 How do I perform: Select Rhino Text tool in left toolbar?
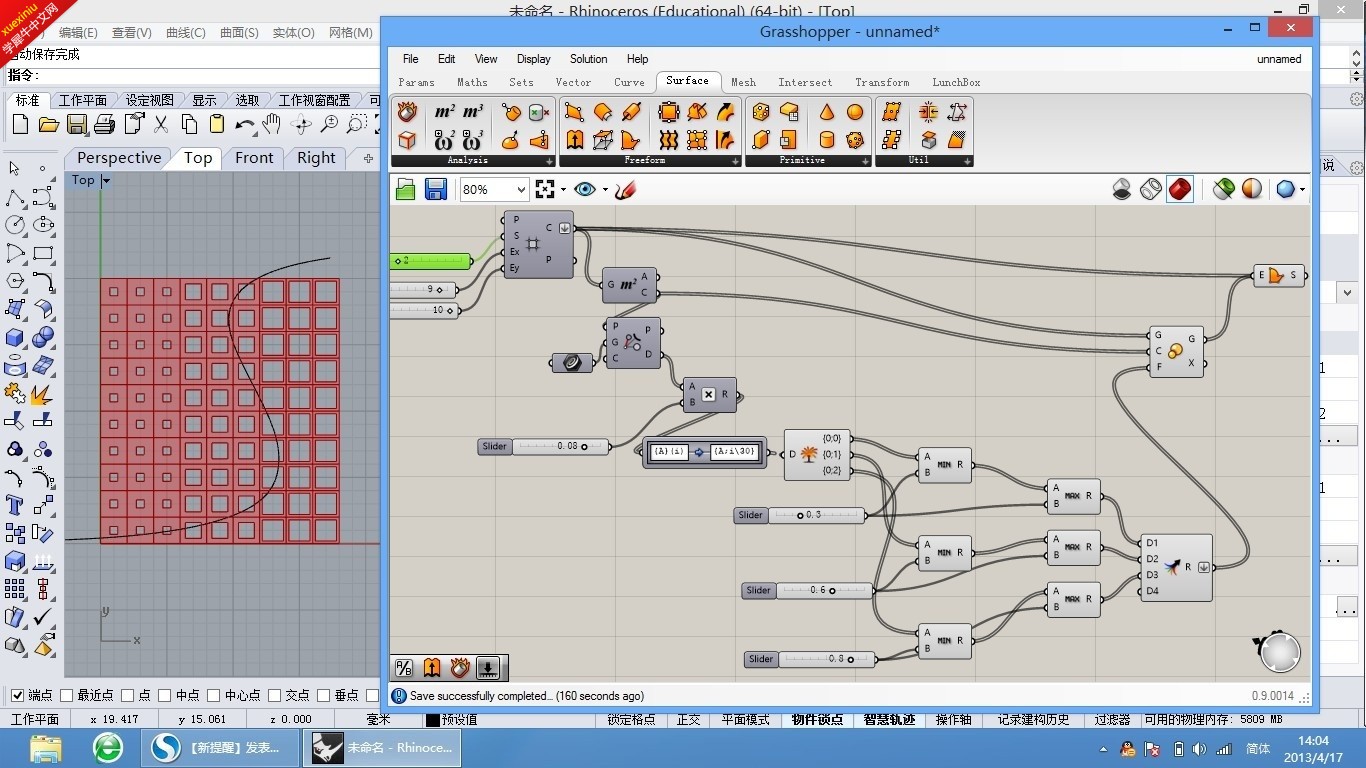coord(15,505)
